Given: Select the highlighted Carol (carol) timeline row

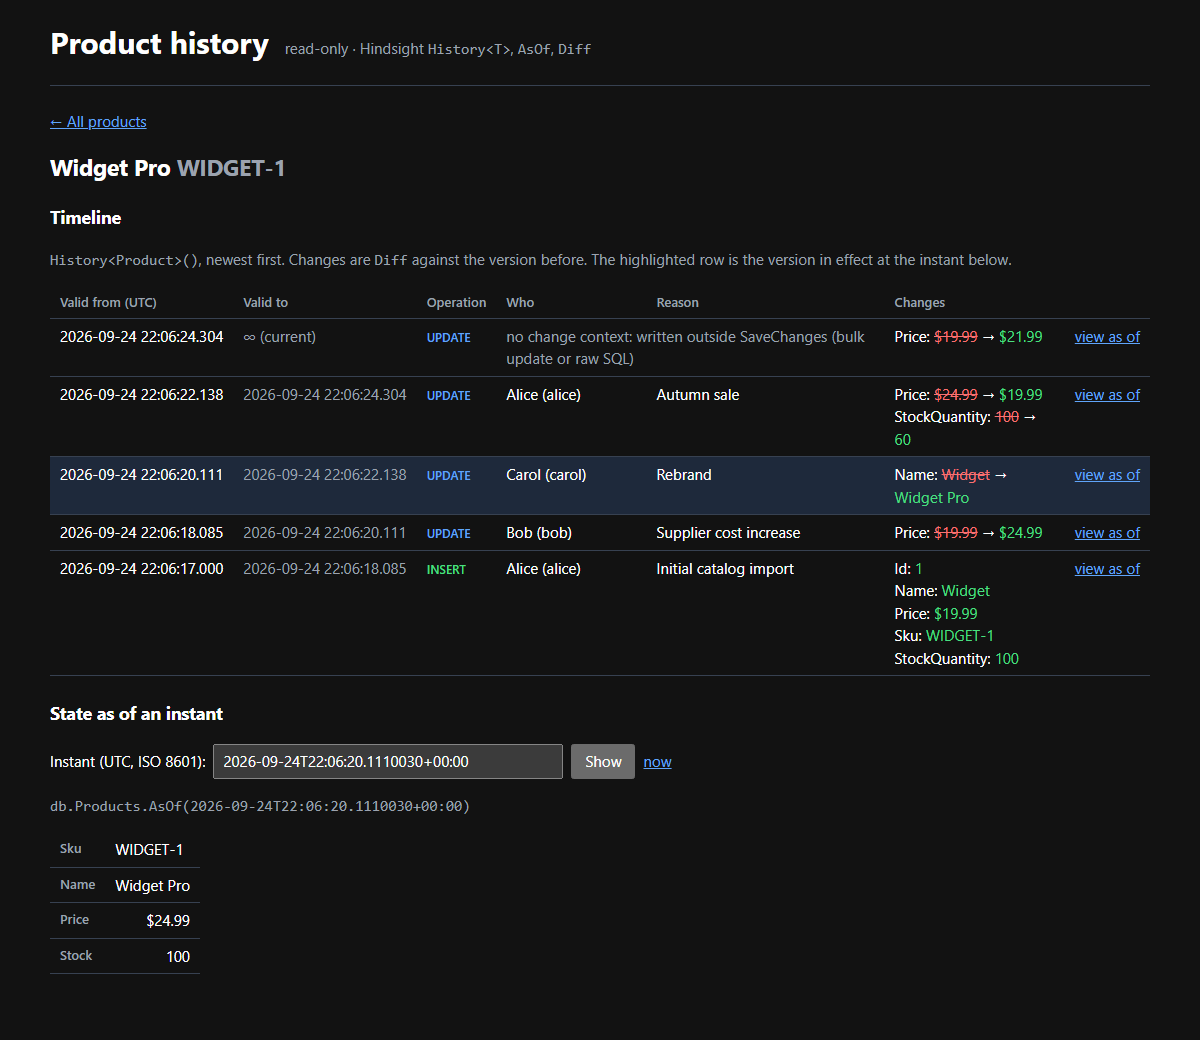Looking at the screenshot, I should coord(600,486).
